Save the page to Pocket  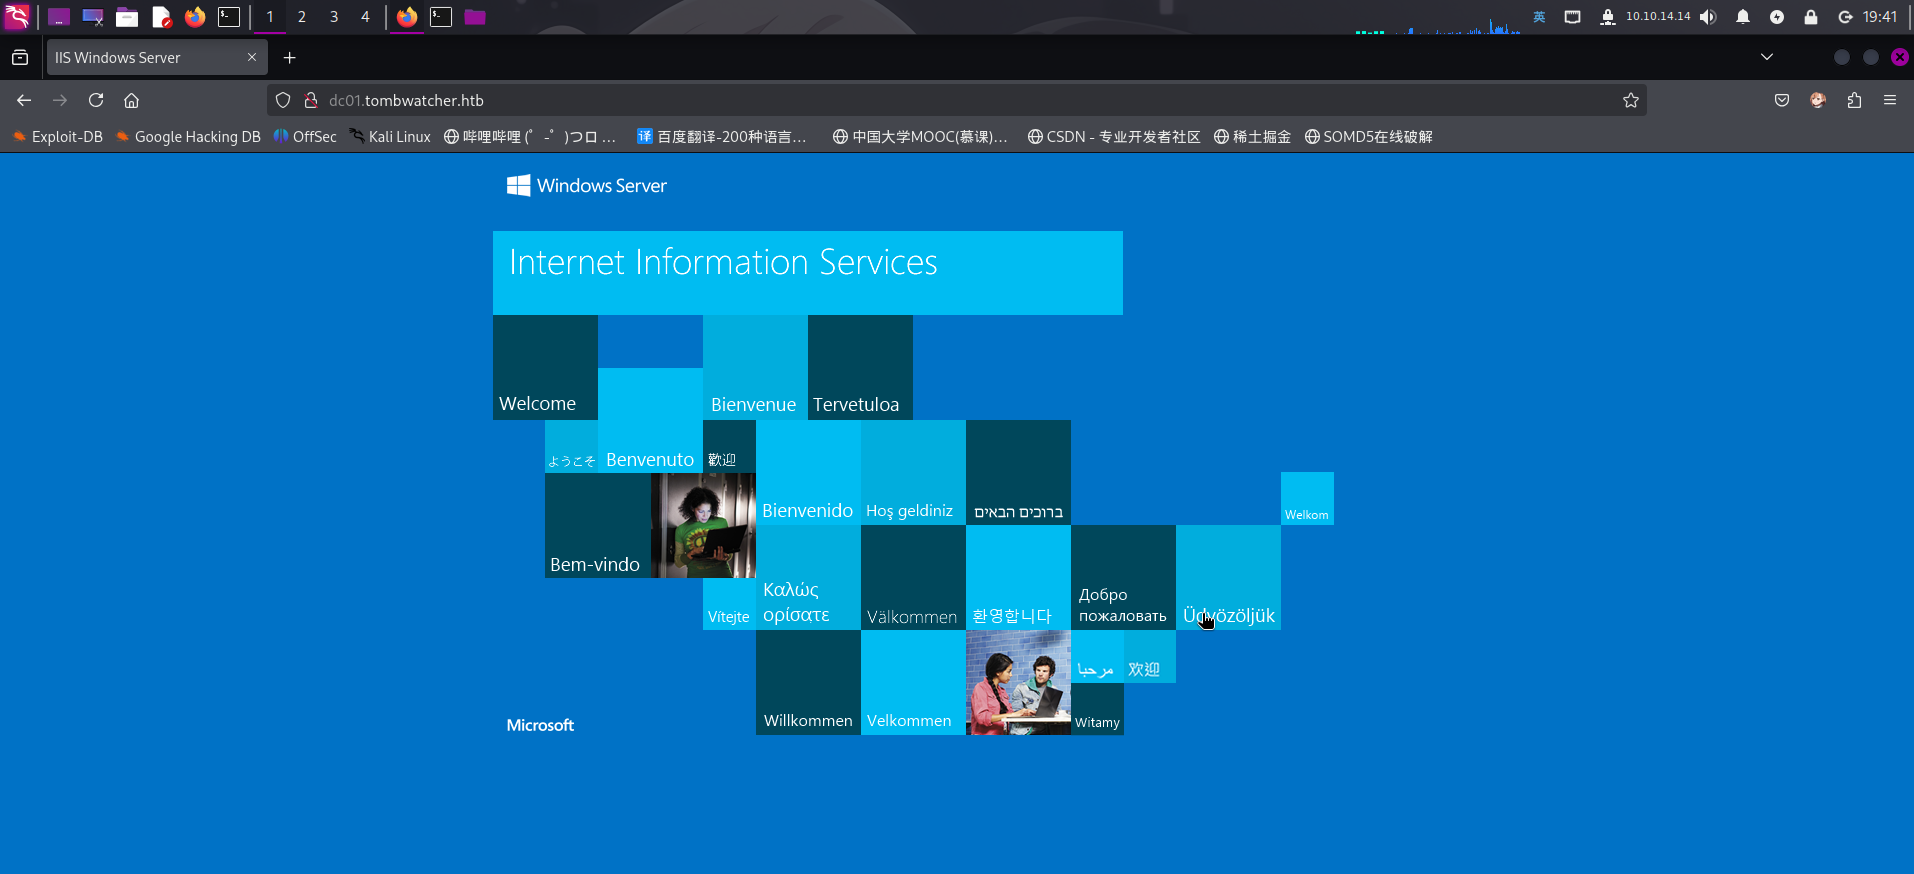click(x=1782, y=100)
